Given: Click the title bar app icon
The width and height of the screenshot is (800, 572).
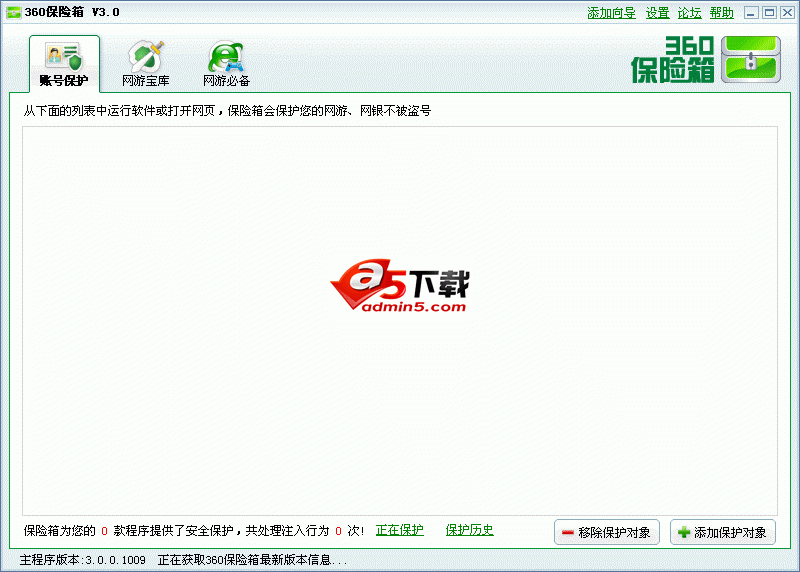Looking at the screenshot, I should pos(13,12).
